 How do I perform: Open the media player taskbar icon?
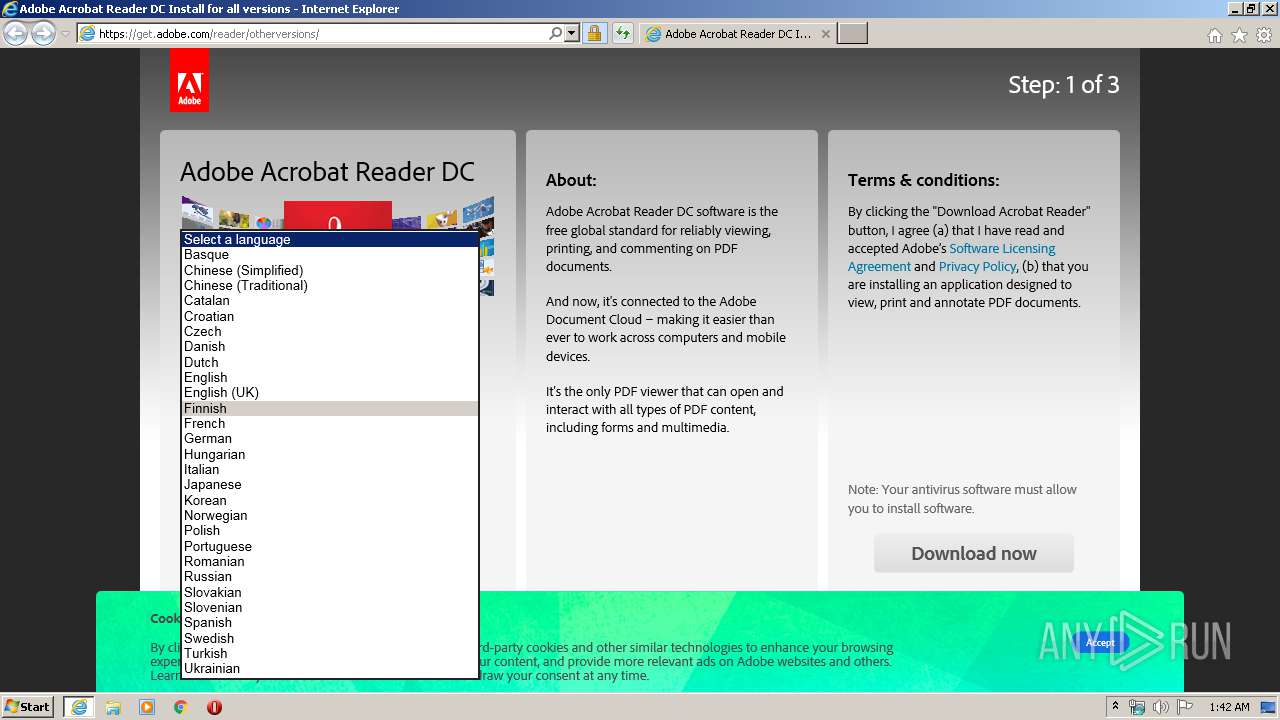point(147,707)
